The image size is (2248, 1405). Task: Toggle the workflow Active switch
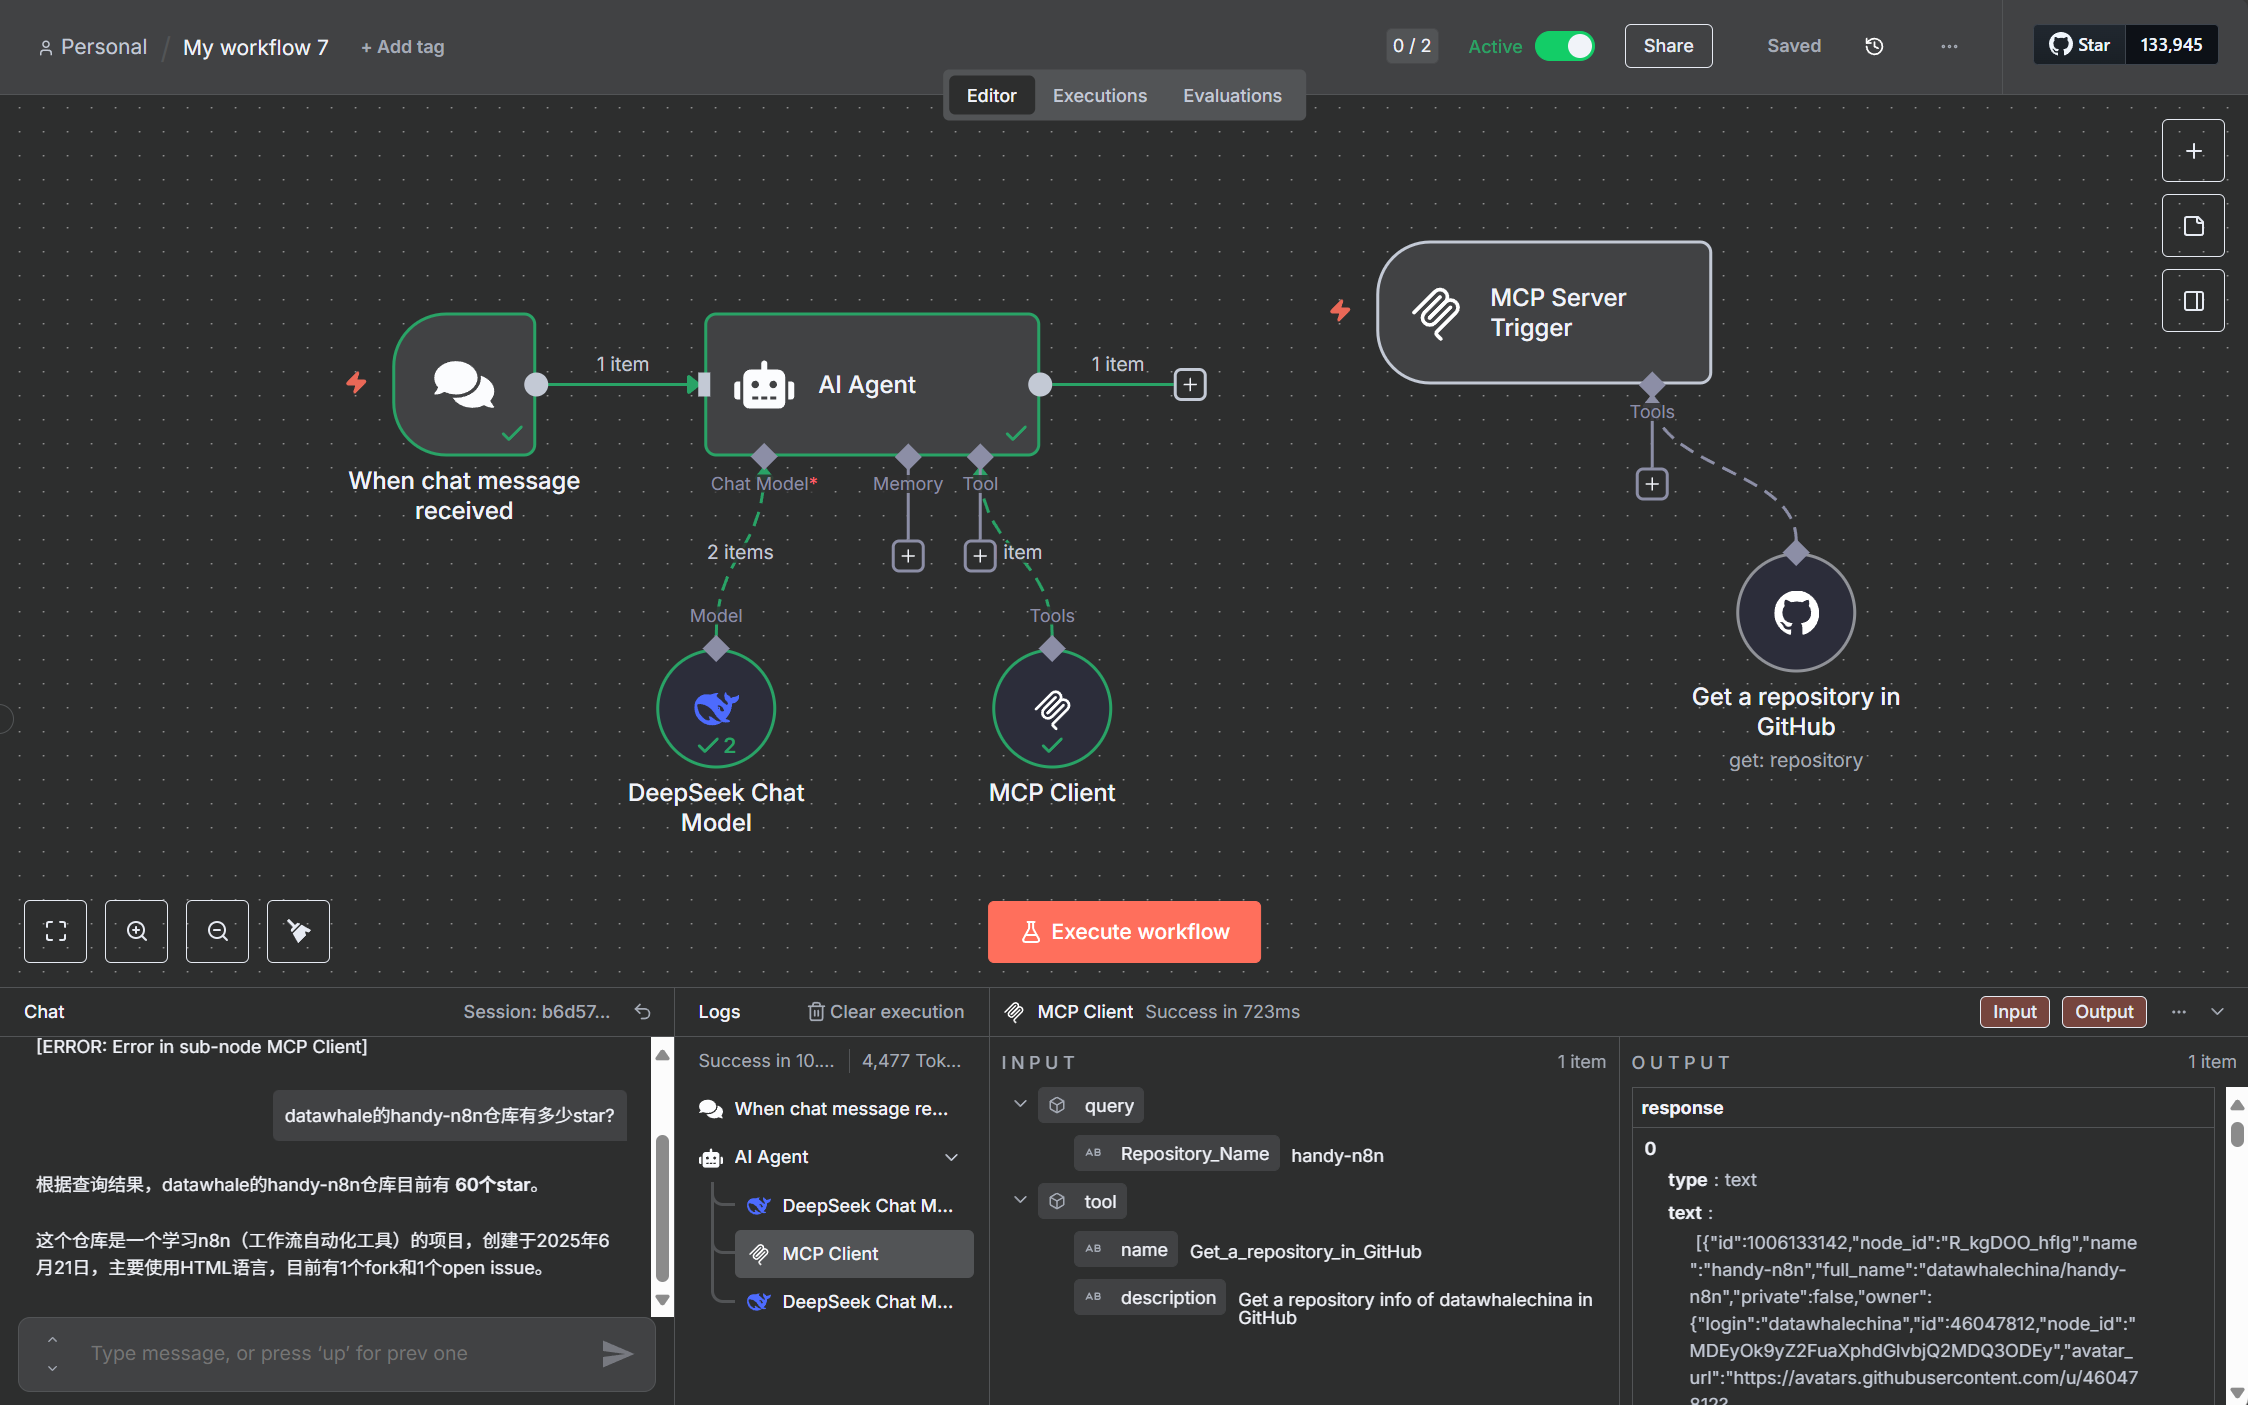tap(1565, 46)
